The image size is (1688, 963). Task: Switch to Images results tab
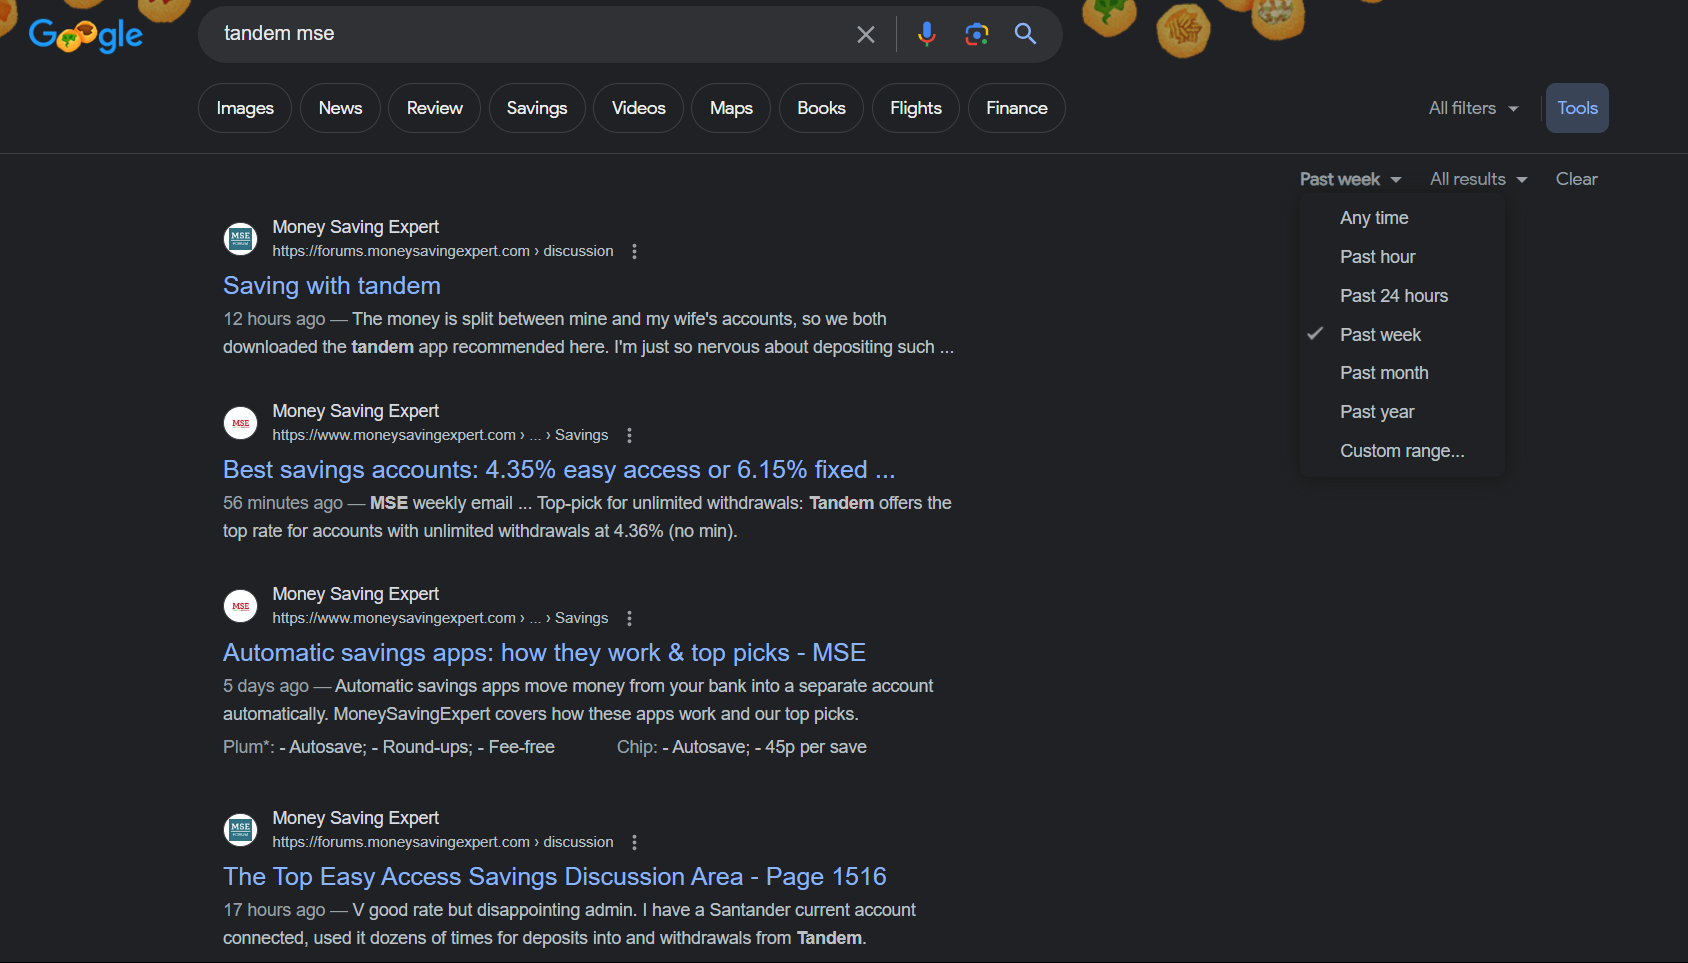pos(245,108)
